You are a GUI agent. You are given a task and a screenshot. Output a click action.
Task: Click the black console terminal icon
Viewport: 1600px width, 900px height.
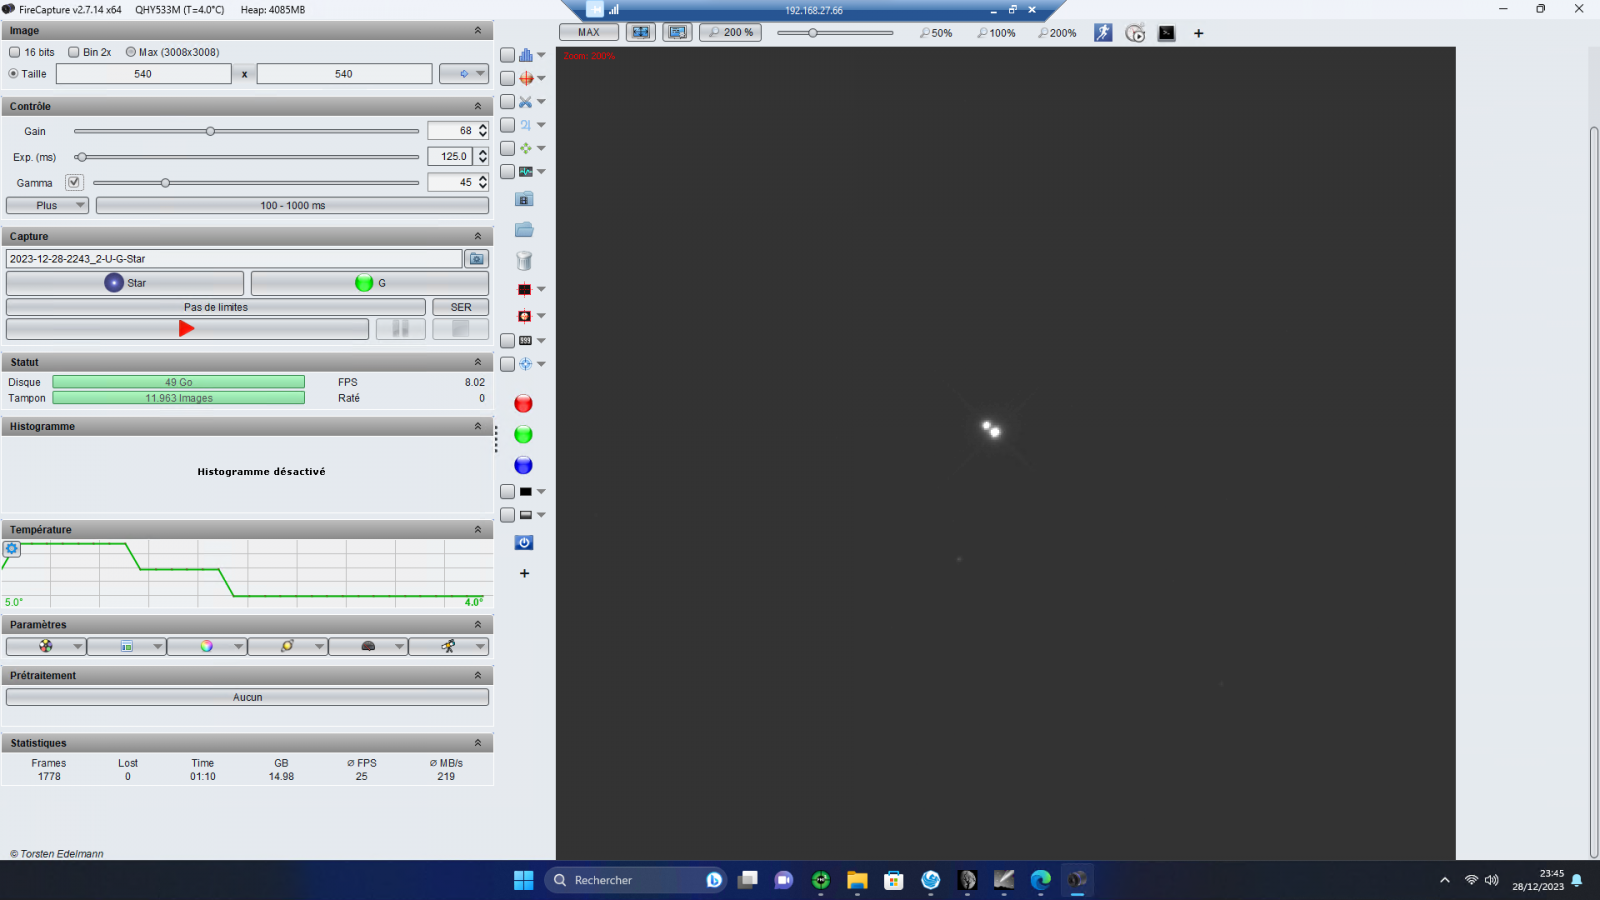click(x=1166, y=33)
